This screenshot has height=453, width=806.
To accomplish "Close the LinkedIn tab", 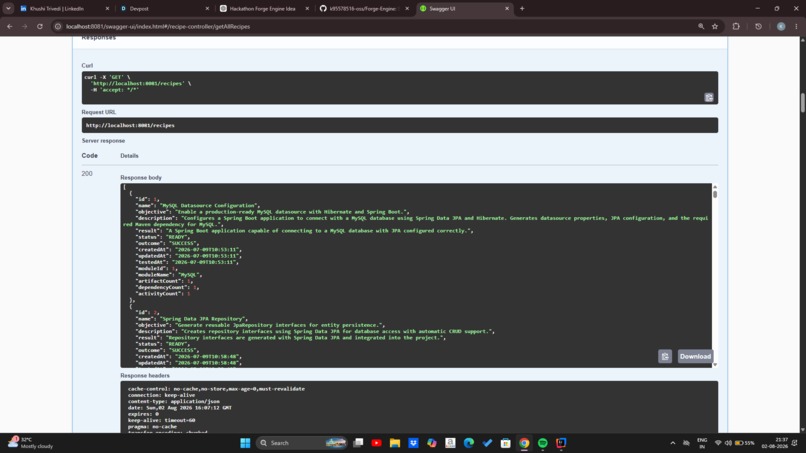I will (107, 8).
